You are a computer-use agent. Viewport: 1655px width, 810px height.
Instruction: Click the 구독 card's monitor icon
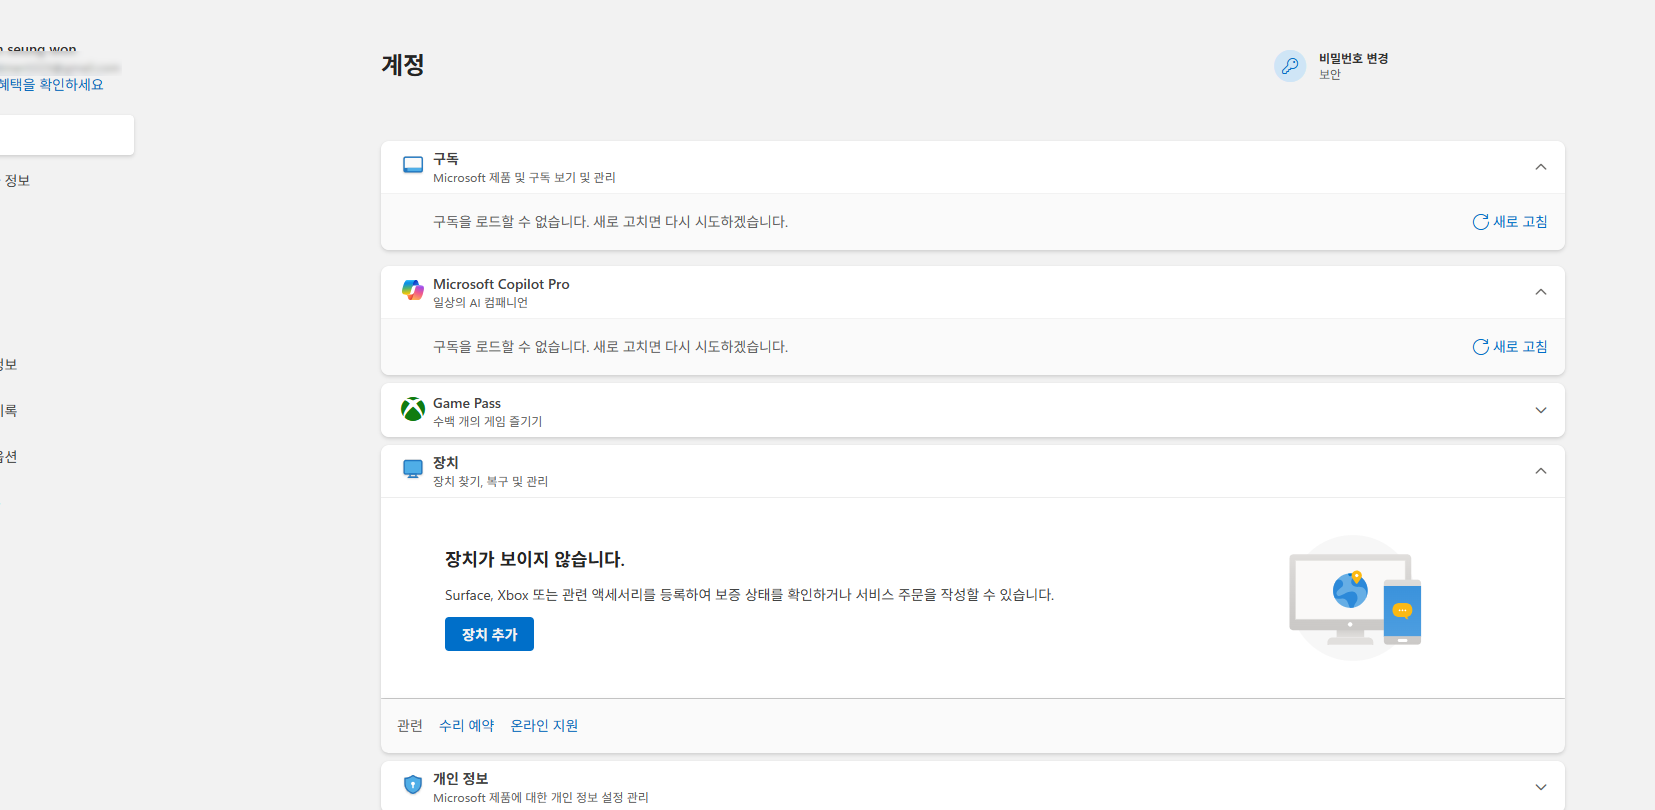tap(413, 165)
